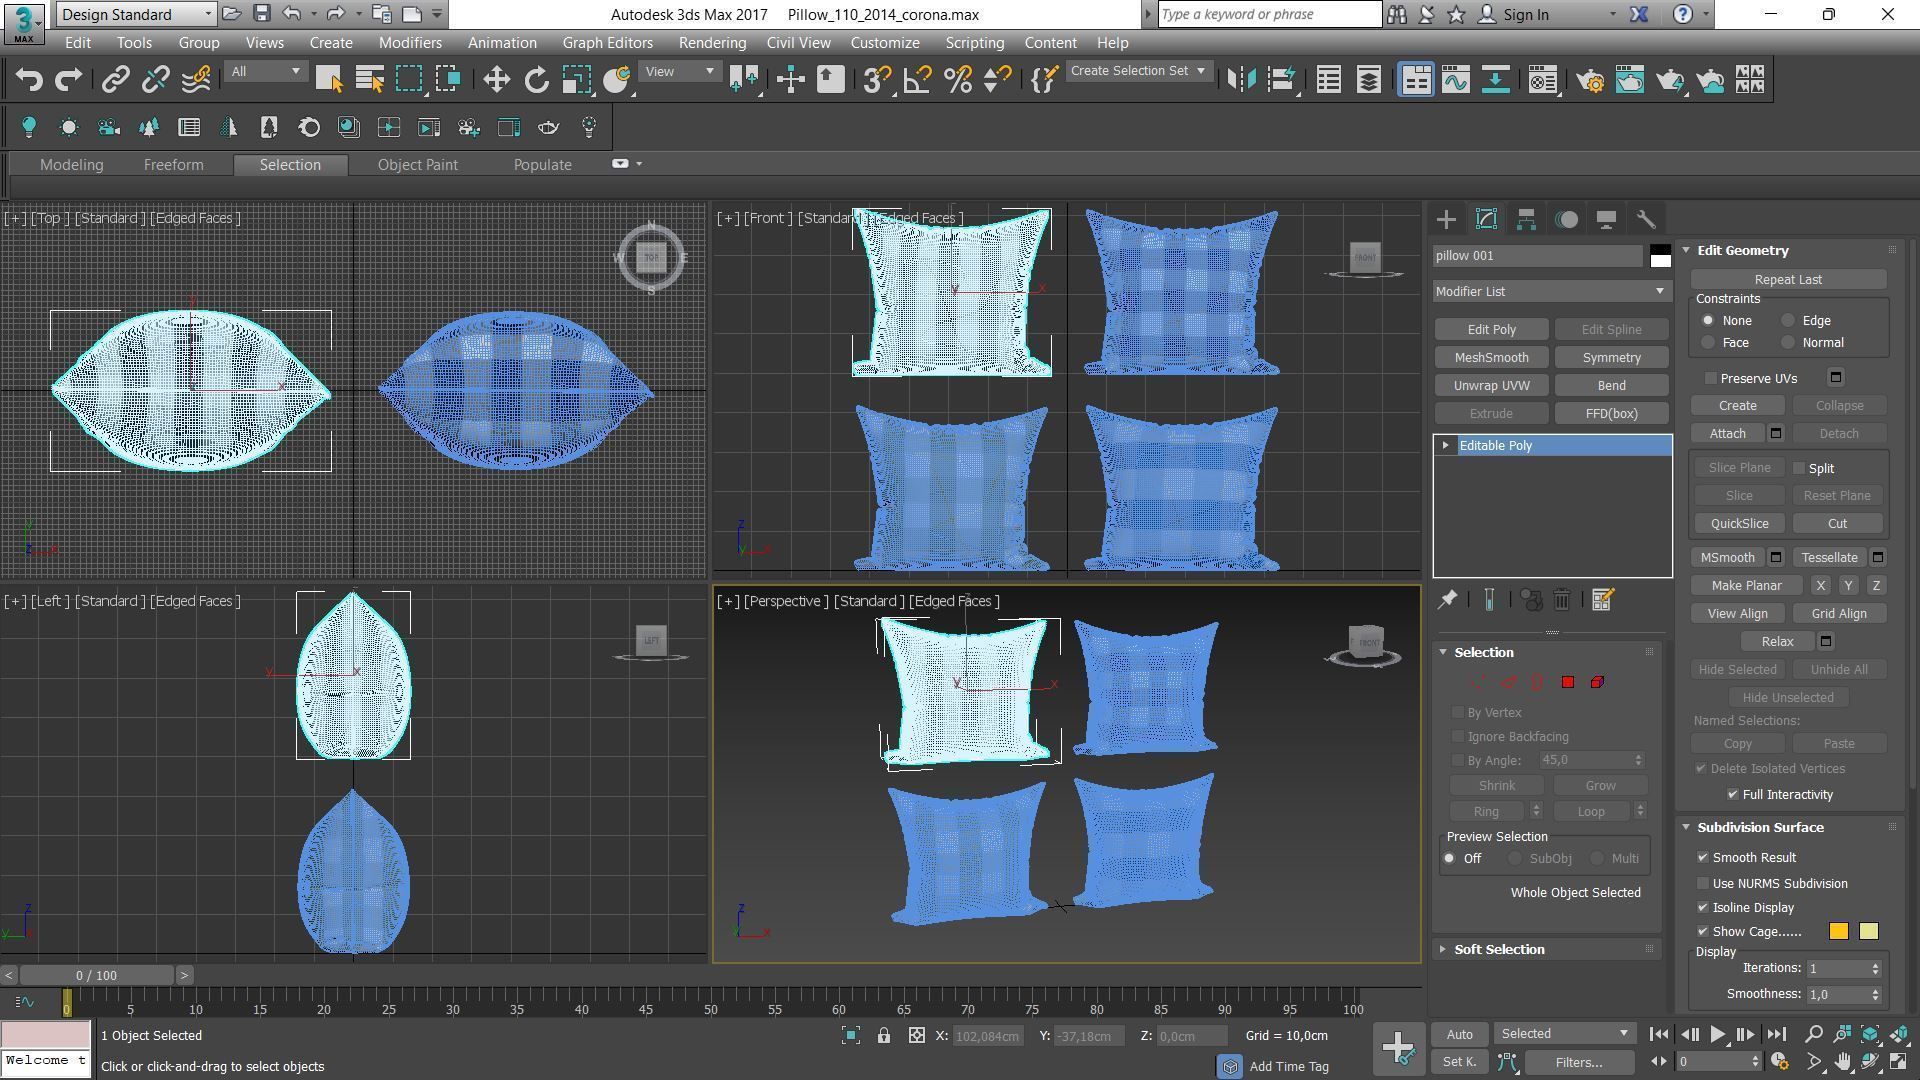Open the Material Editor icon

[1543, 80]
